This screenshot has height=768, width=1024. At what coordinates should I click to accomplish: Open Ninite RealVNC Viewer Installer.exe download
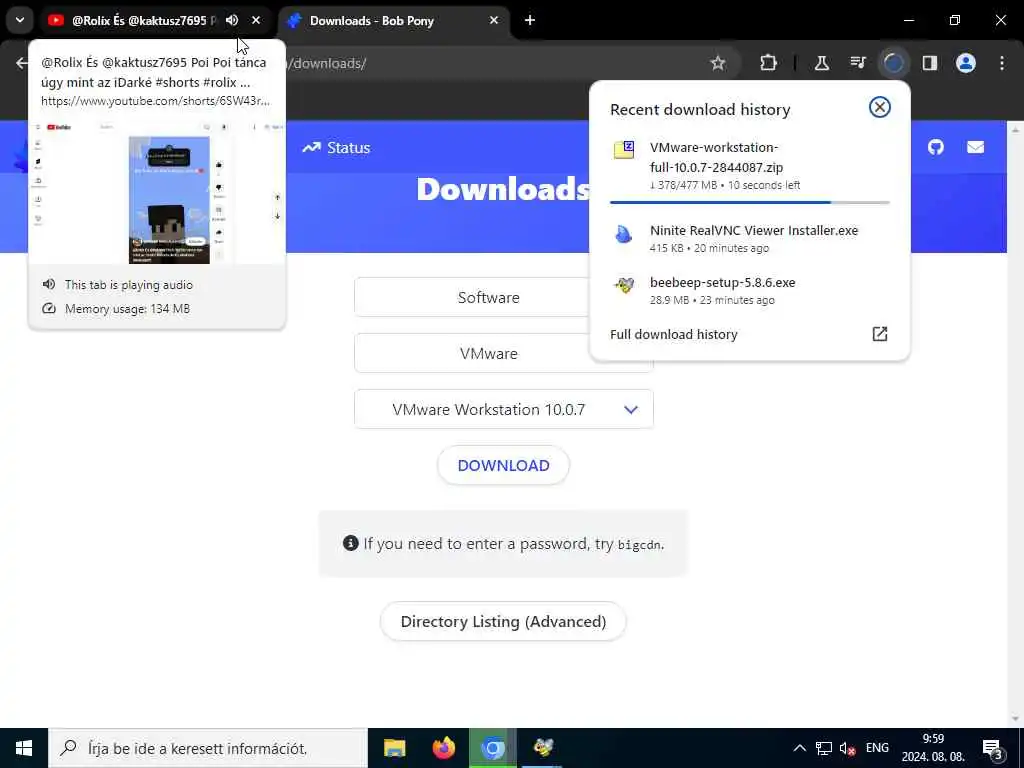749,238
